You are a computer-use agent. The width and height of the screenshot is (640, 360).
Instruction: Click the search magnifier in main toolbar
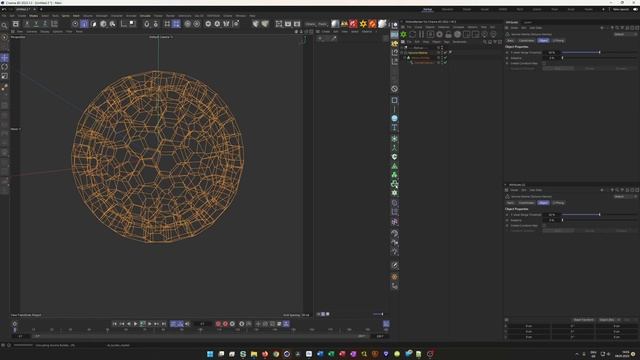(x=4, y=25)
